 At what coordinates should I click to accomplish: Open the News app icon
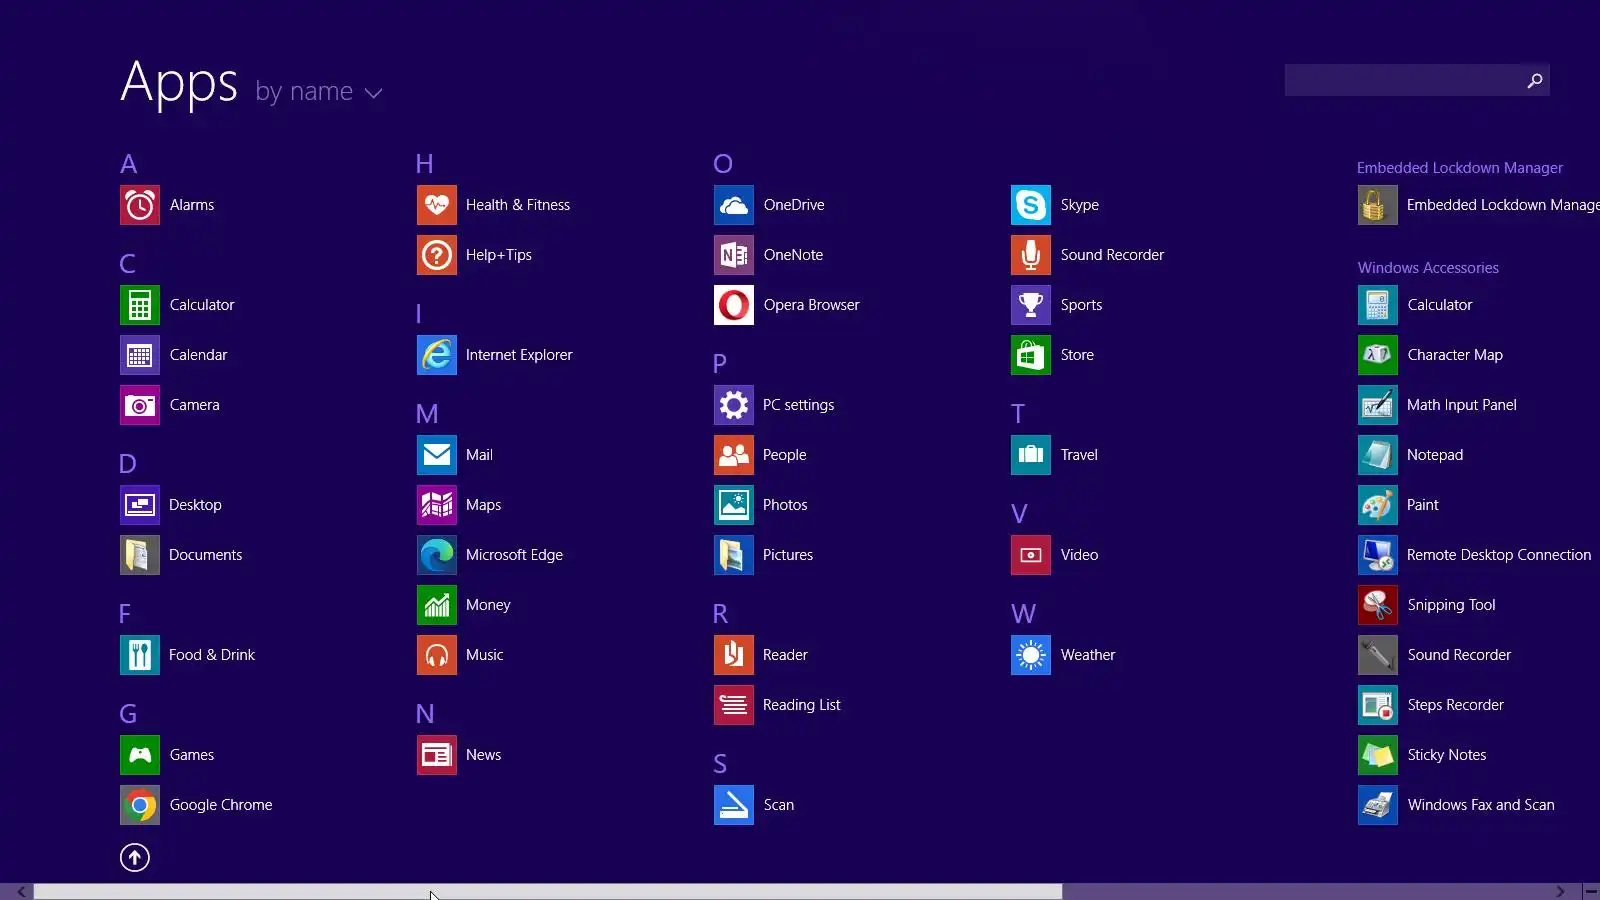tap(437, 755)
